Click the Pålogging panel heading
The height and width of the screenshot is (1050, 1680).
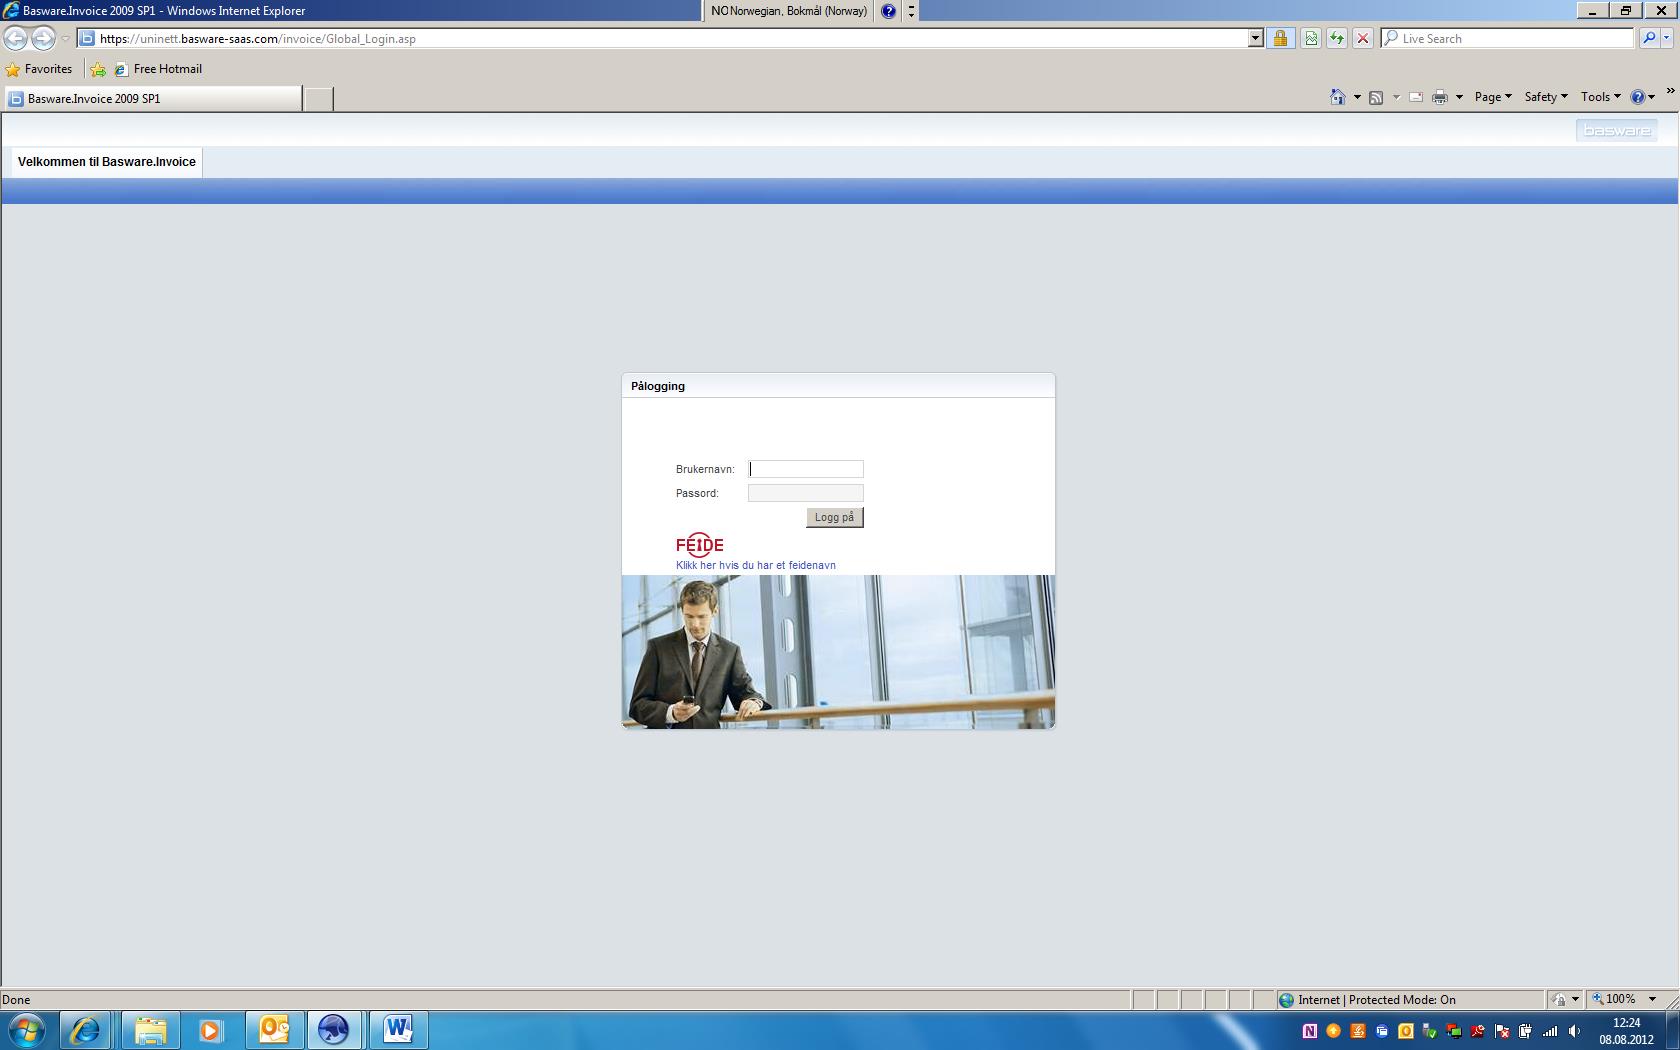[x=658, y=386]
